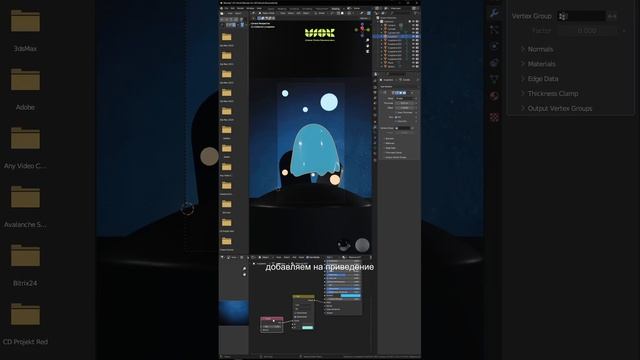Switch to the Shading workspace tab
Screen dimensions: 640x360
[x=336, y=9]
